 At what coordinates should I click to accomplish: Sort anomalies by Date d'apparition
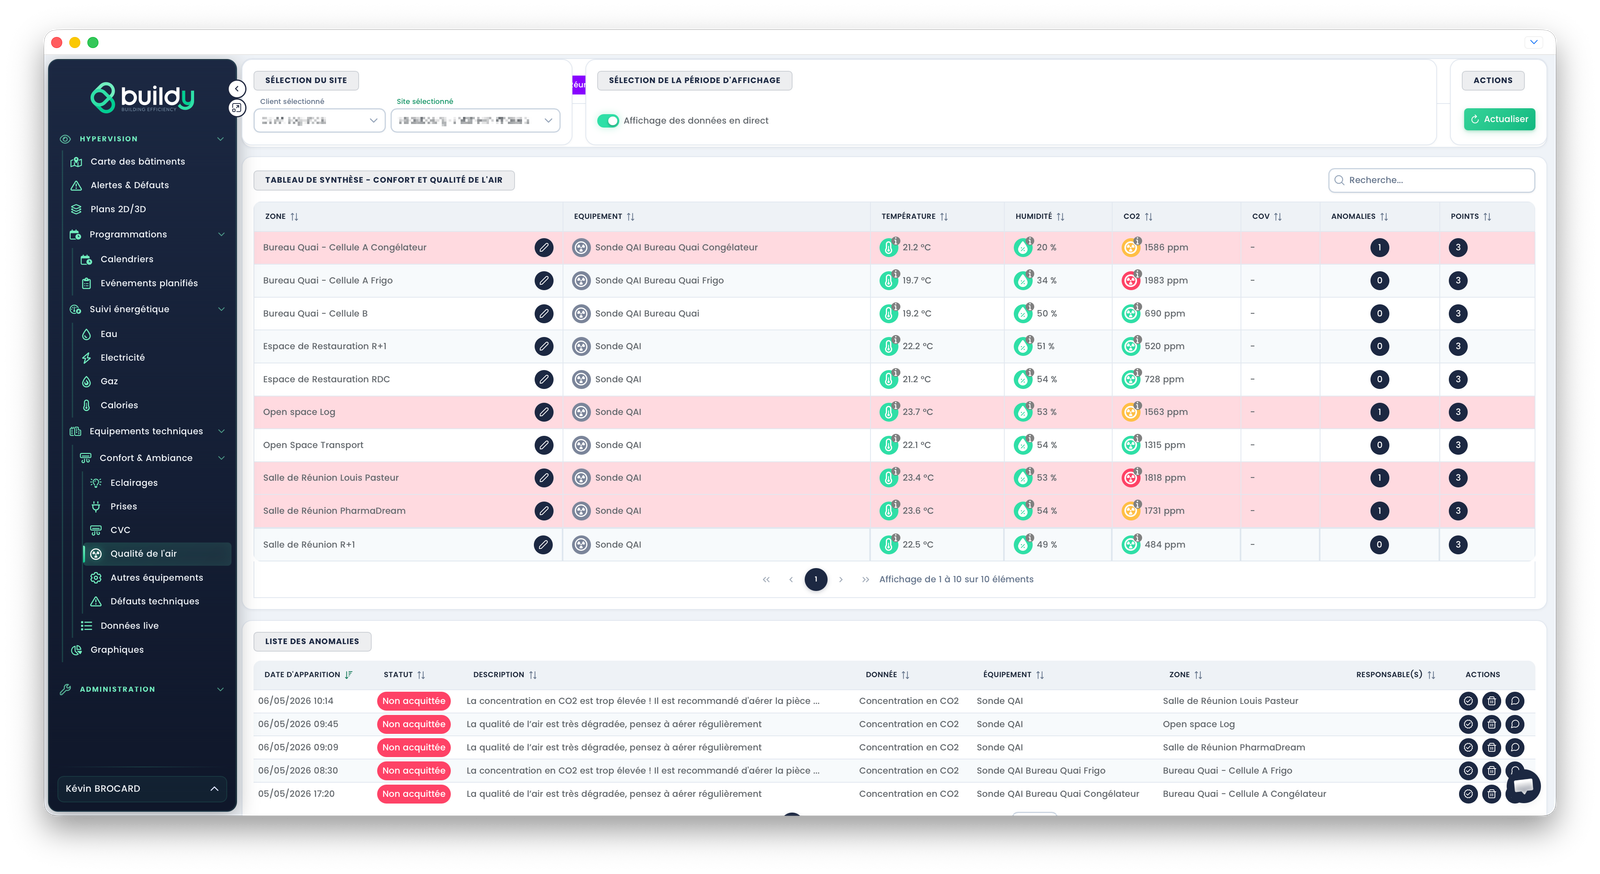pos(348,675)
